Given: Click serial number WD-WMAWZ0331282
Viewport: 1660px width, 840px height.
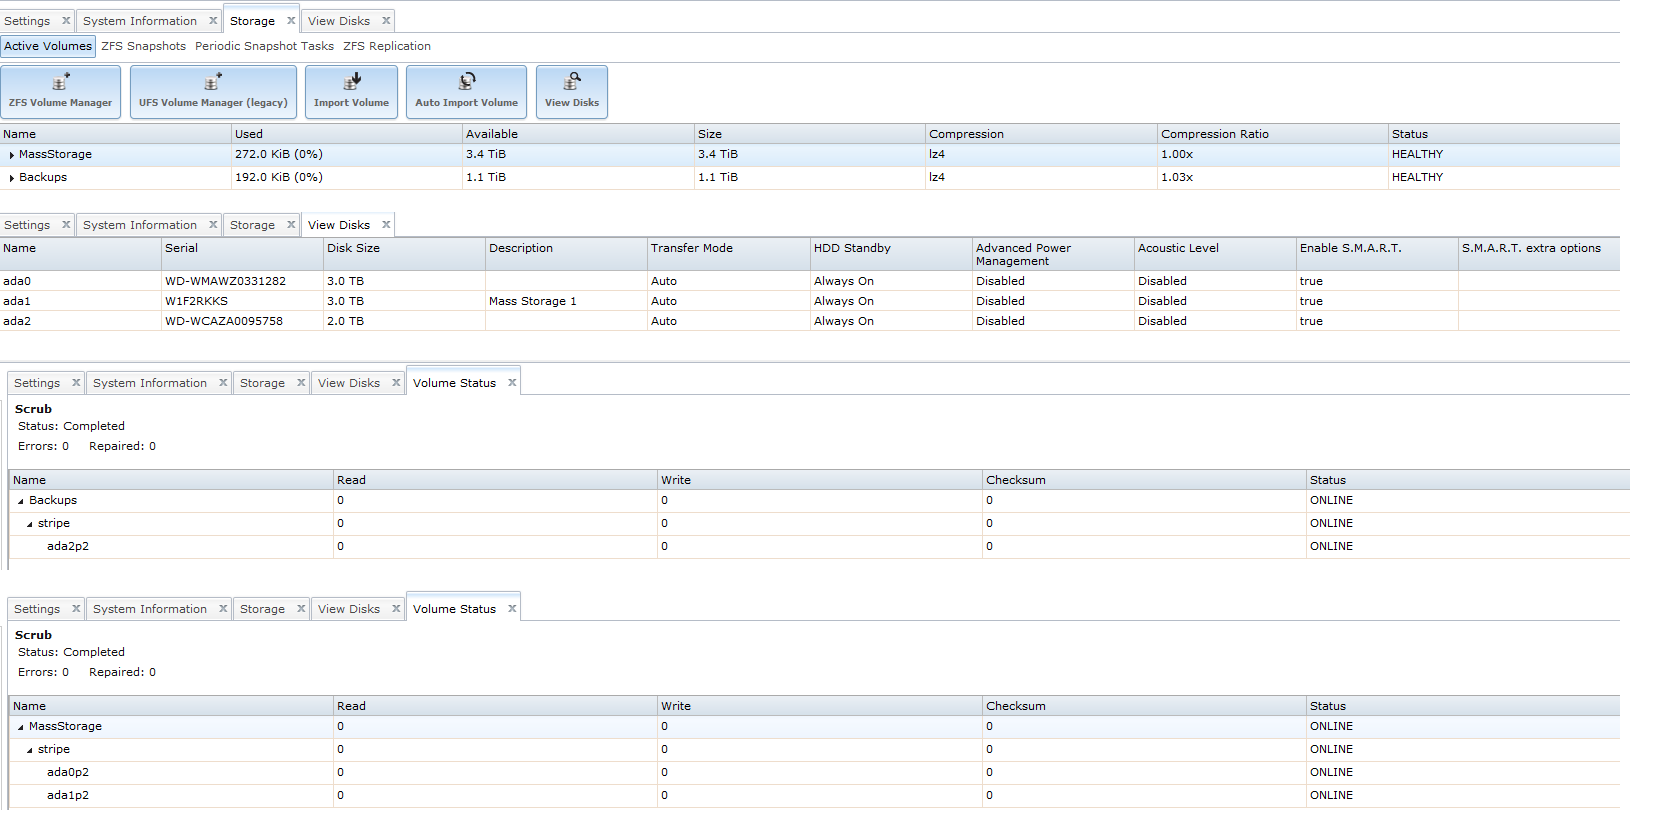Looking at the screenshot, I should [226, 281].
